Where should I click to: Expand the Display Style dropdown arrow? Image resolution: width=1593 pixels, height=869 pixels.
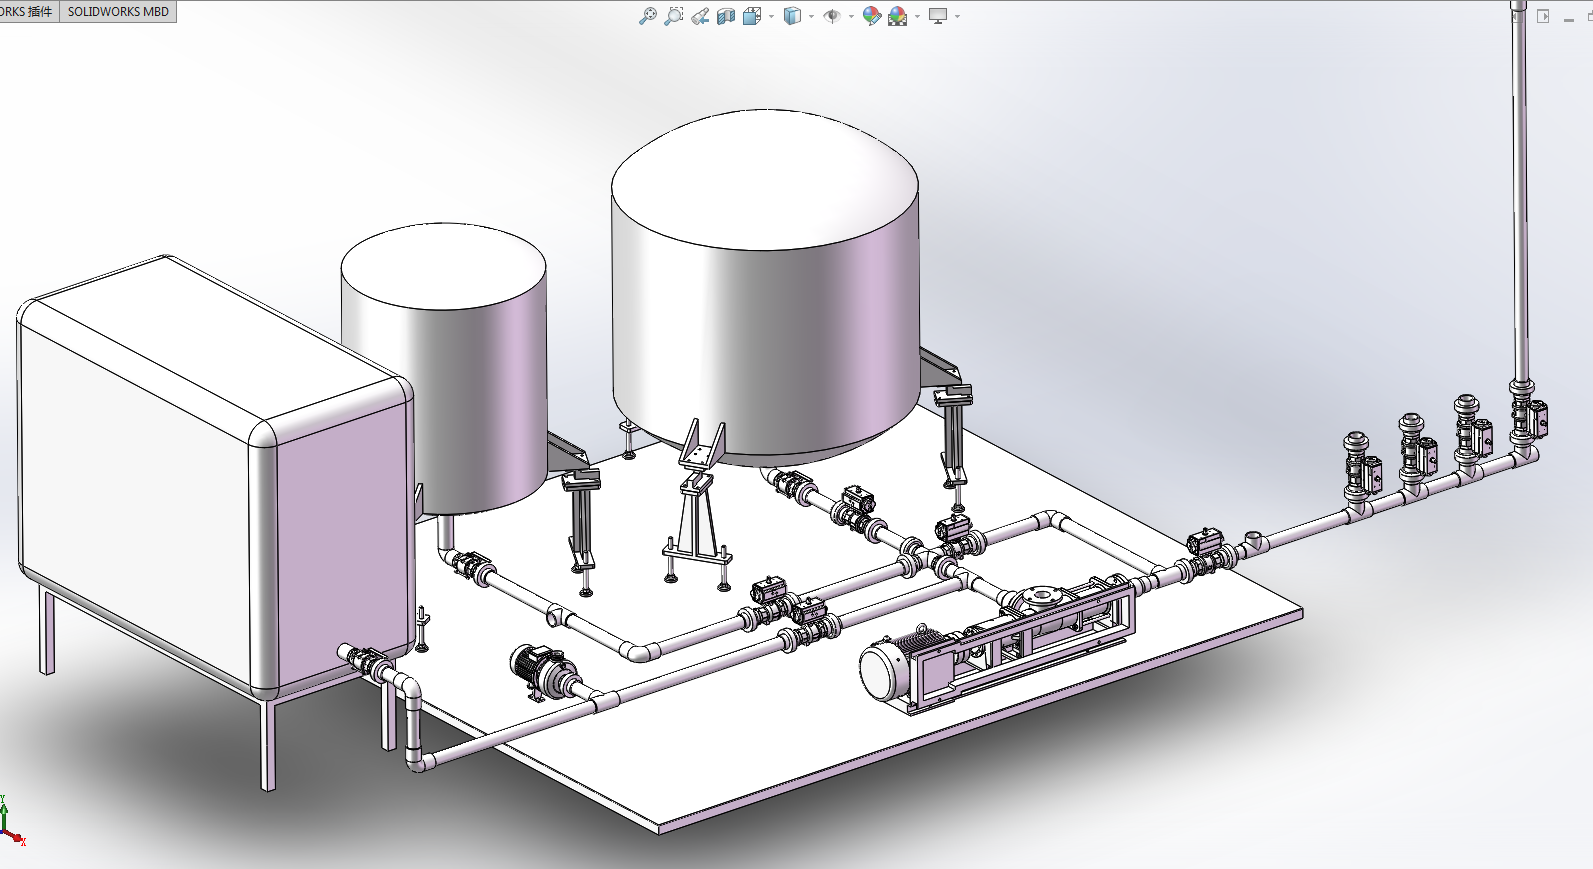811,16
